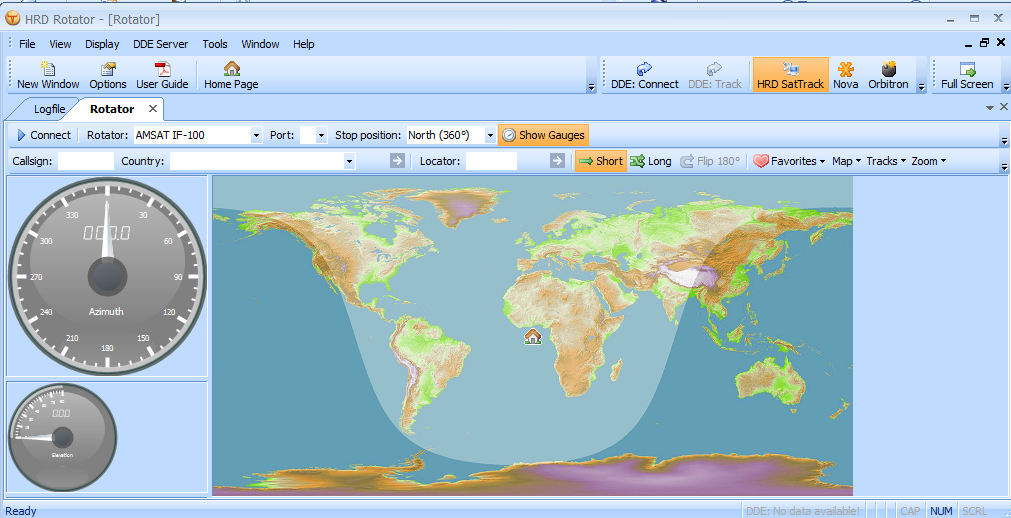This screenshot has width=1011, height=518.
Task: Go to the Home Page icon
Action: pyautogui.click(x=231, y=76)
